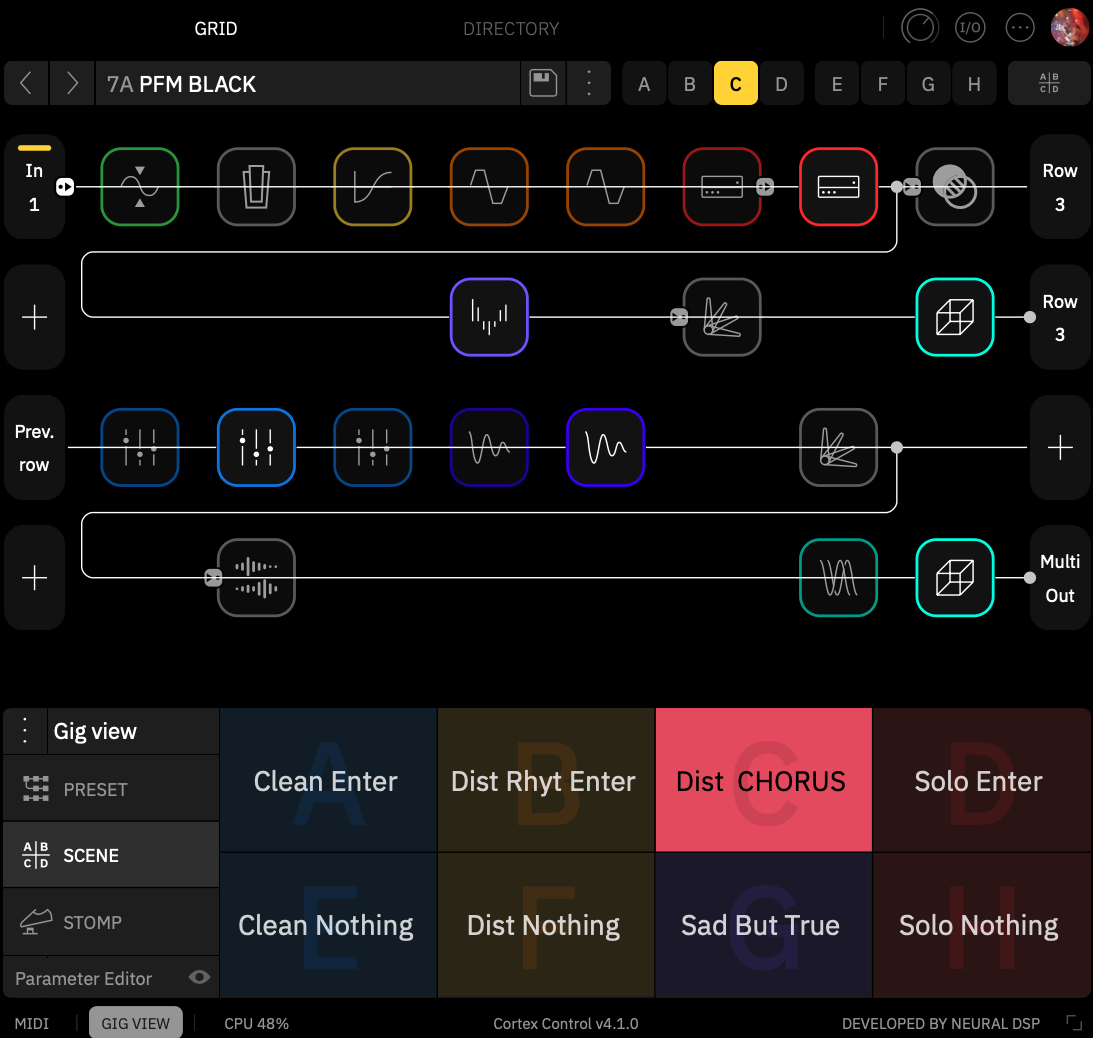Select the grey fan-shaped block in row 3

click(838, 448)
